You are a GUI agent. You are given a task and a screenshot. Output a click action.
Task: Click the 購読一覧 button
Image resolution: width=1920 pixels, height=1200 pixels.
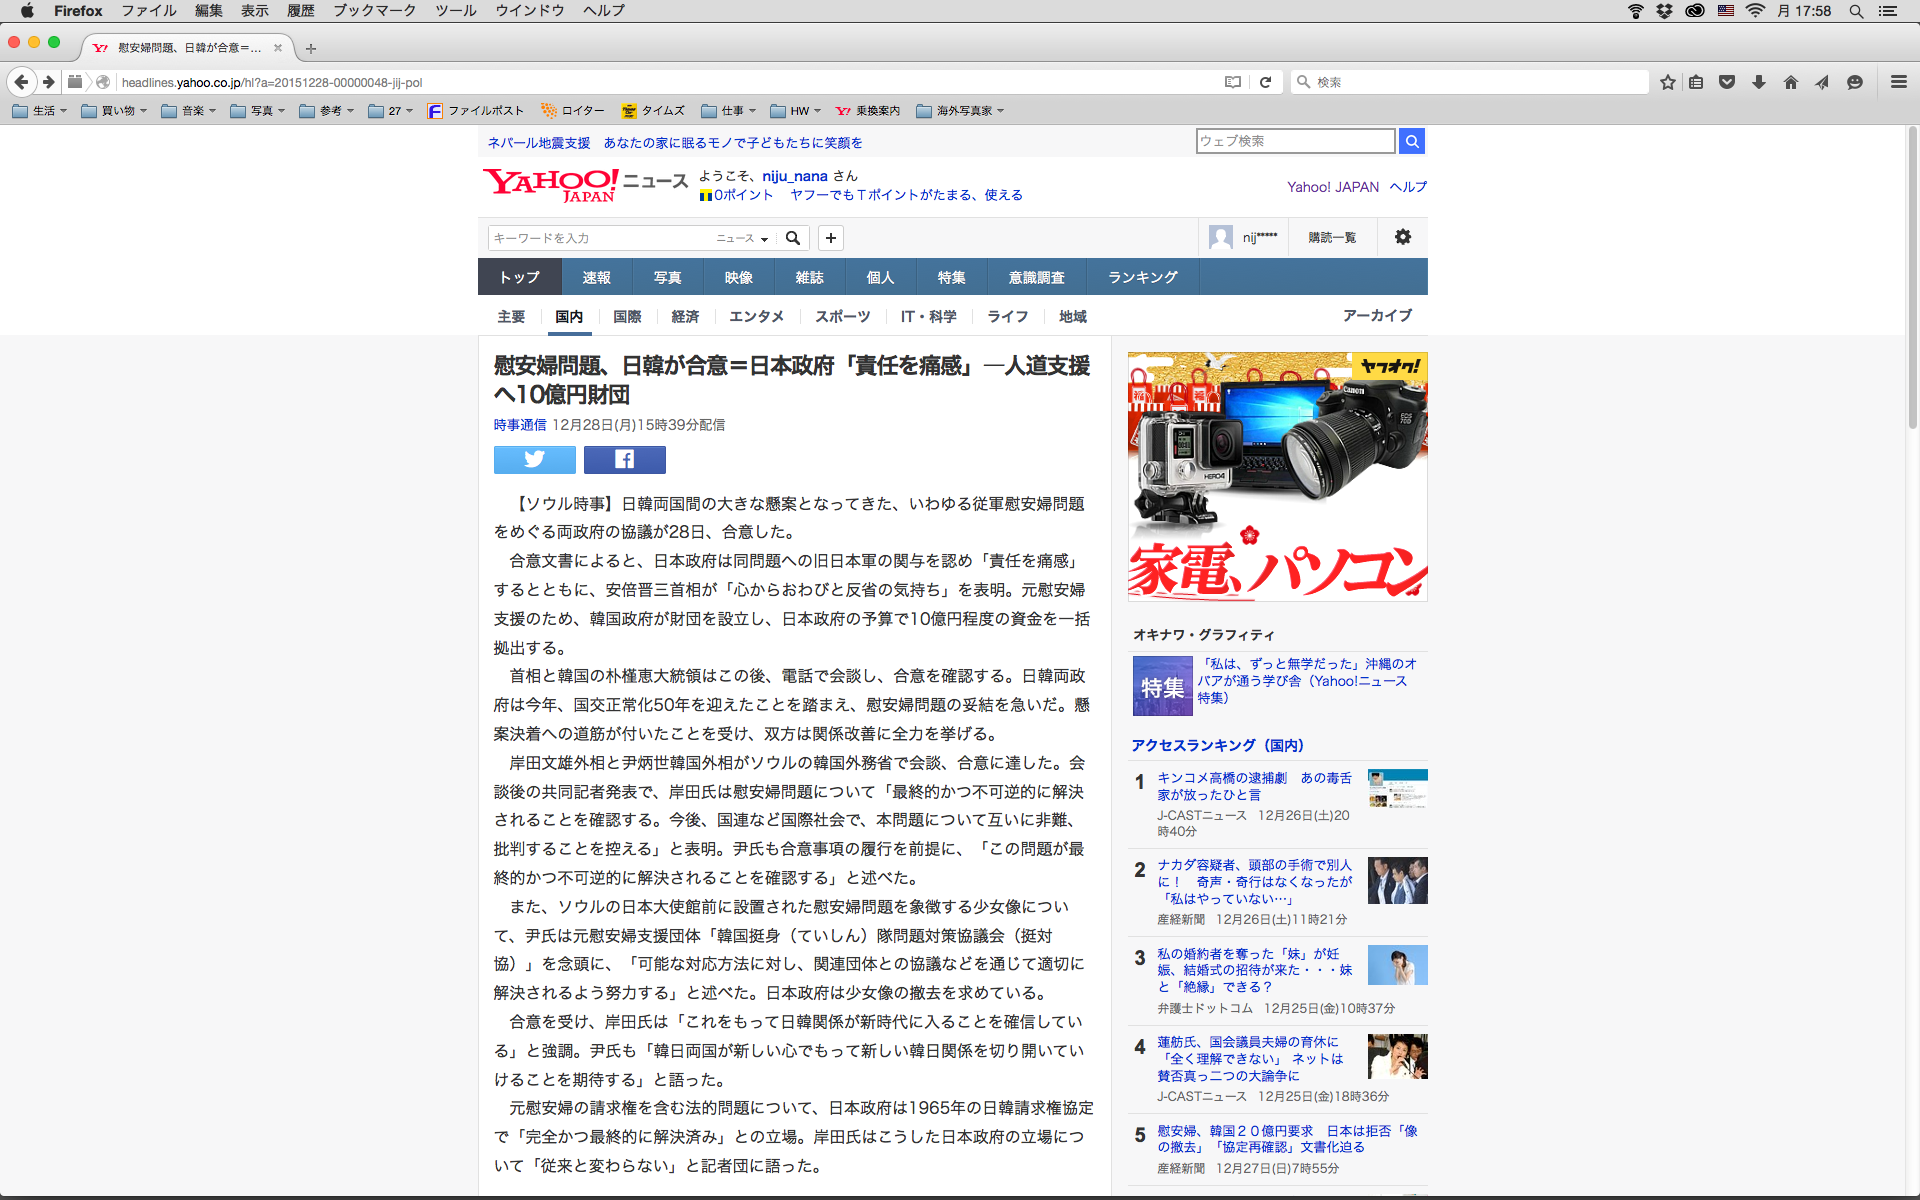[1332, 237]
